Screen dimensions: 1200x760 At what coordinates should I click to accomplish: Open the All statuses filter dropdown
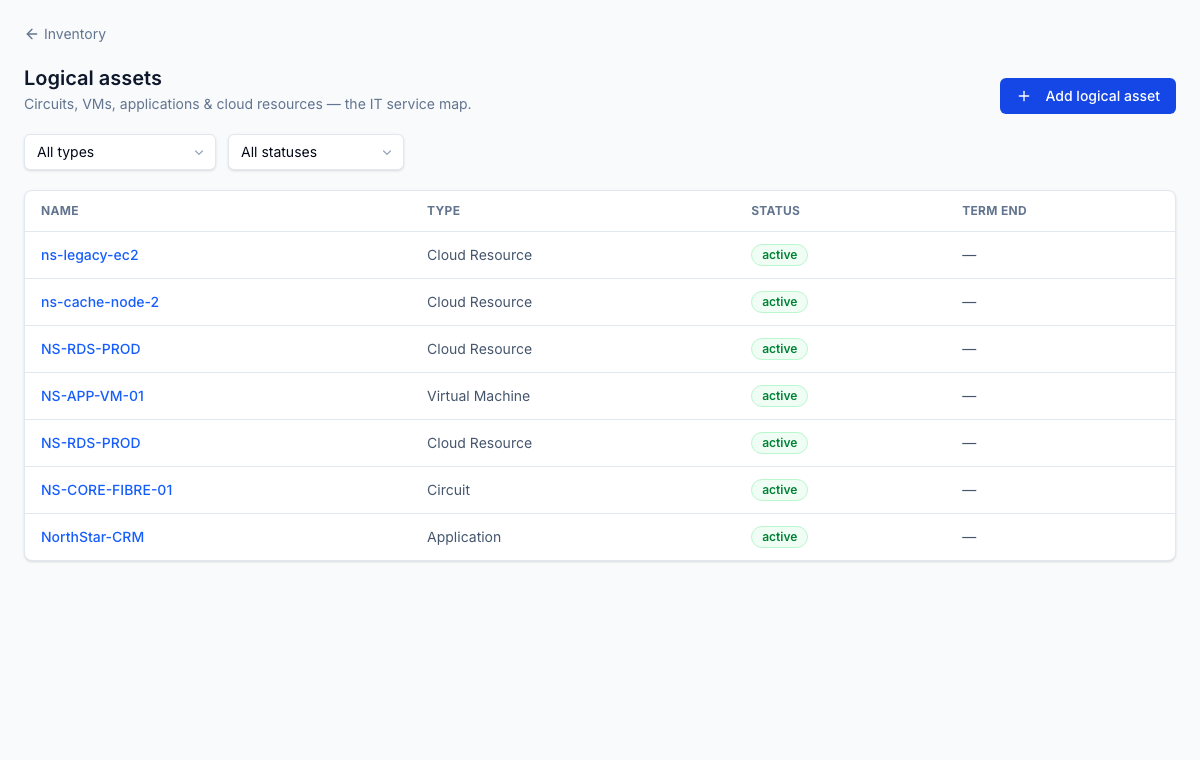coord(316,152)
